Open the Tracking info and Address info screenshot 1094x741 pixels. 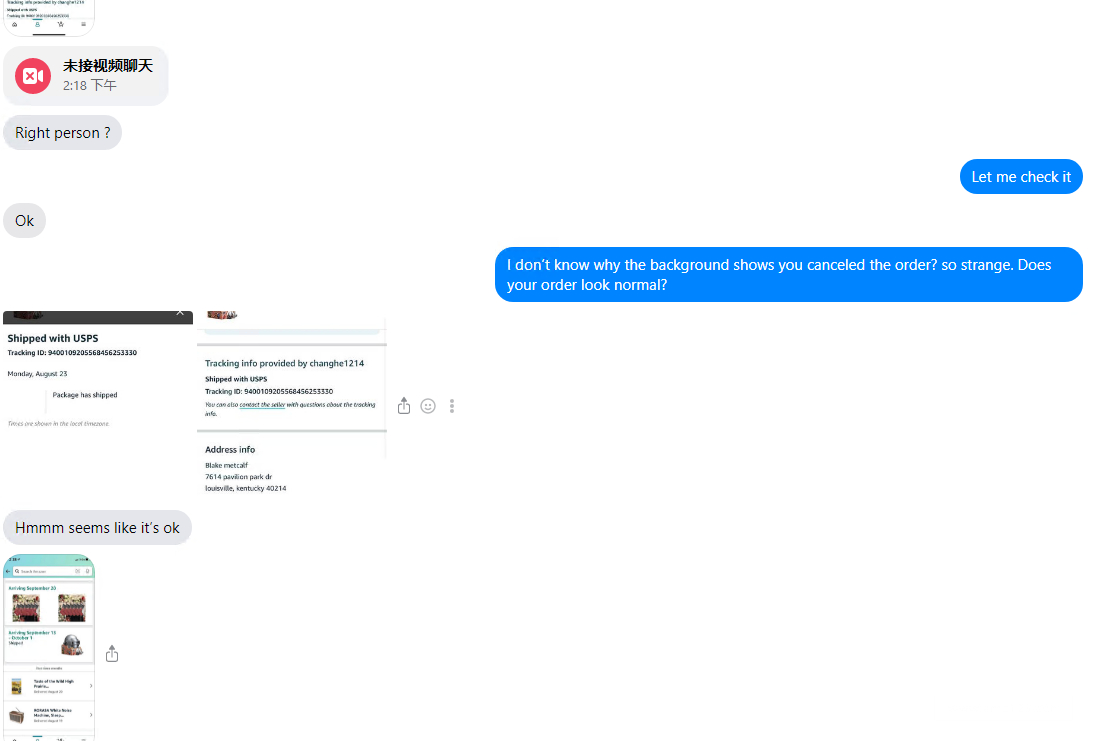(292, 402)
